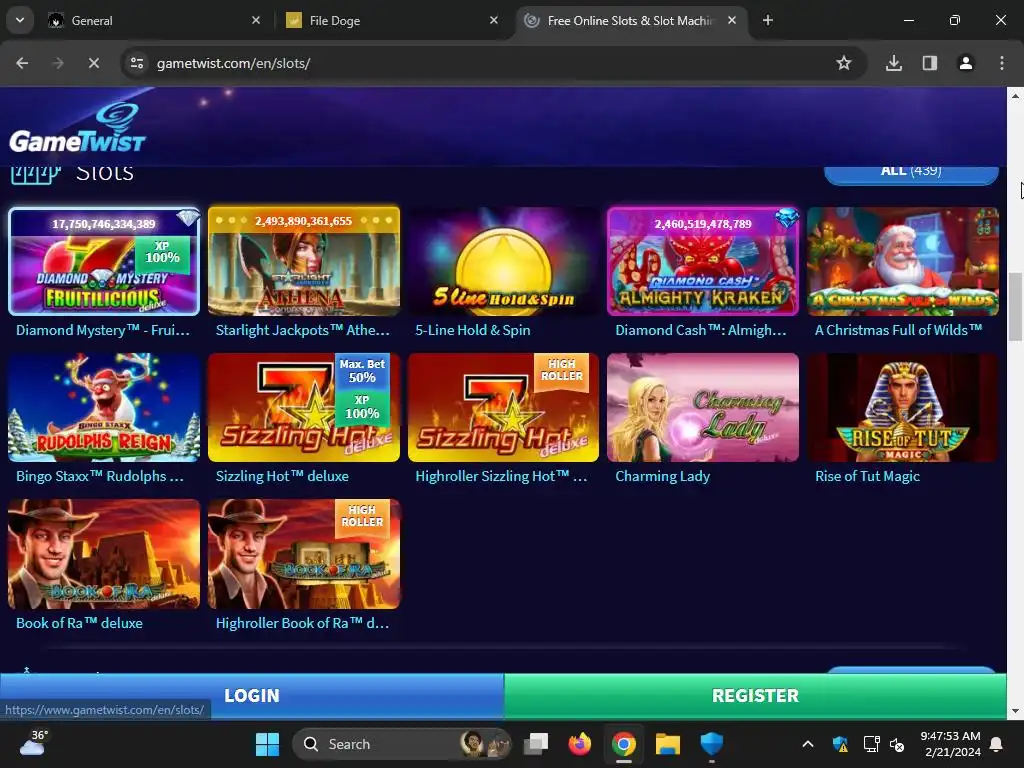Click the 'Diamond Mystery™ - Frui…' title link
The image size is (1024, 768).
click(103, 330)
